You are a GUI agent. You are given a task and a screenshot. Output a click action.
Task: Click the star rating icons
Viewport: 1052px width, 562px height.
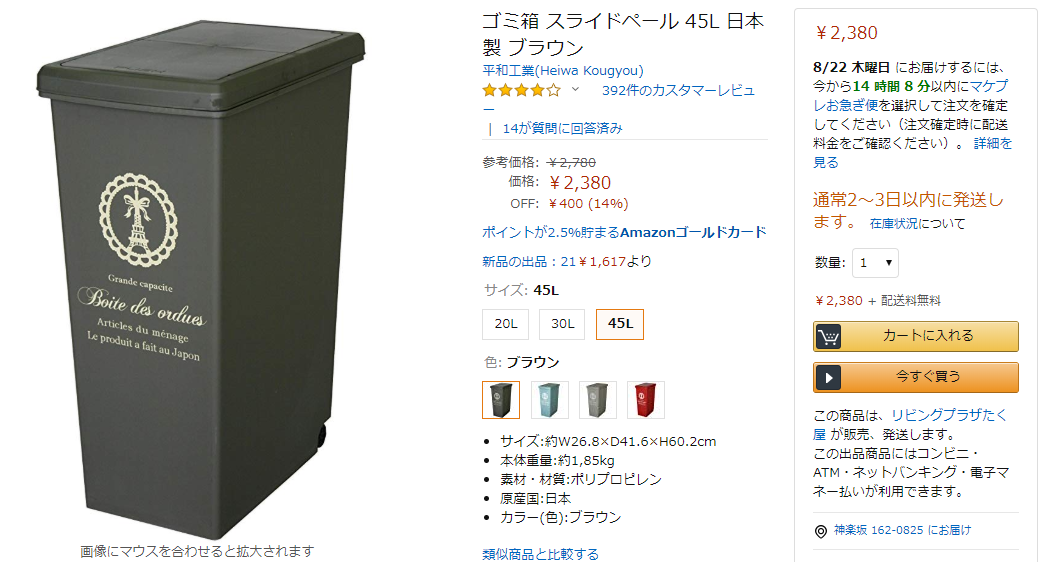point(521,90)
